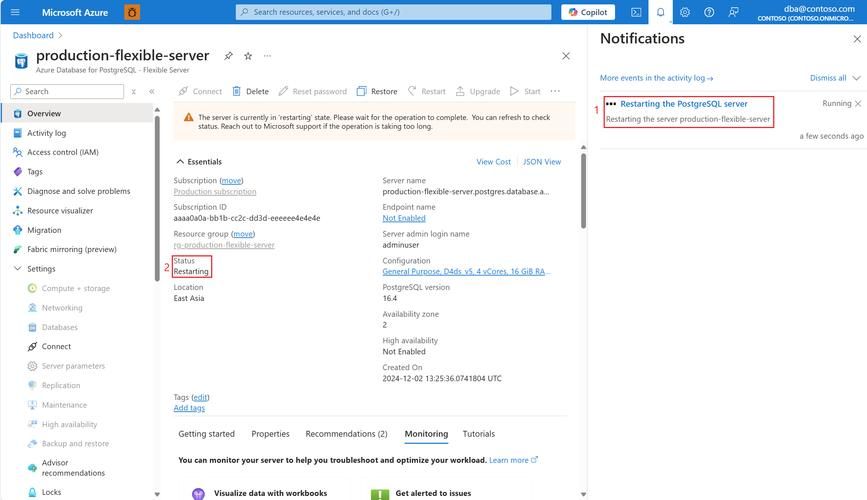Screen dimensions: 867x500
Task: Click the sidebar Search input field
Action: 70,91
